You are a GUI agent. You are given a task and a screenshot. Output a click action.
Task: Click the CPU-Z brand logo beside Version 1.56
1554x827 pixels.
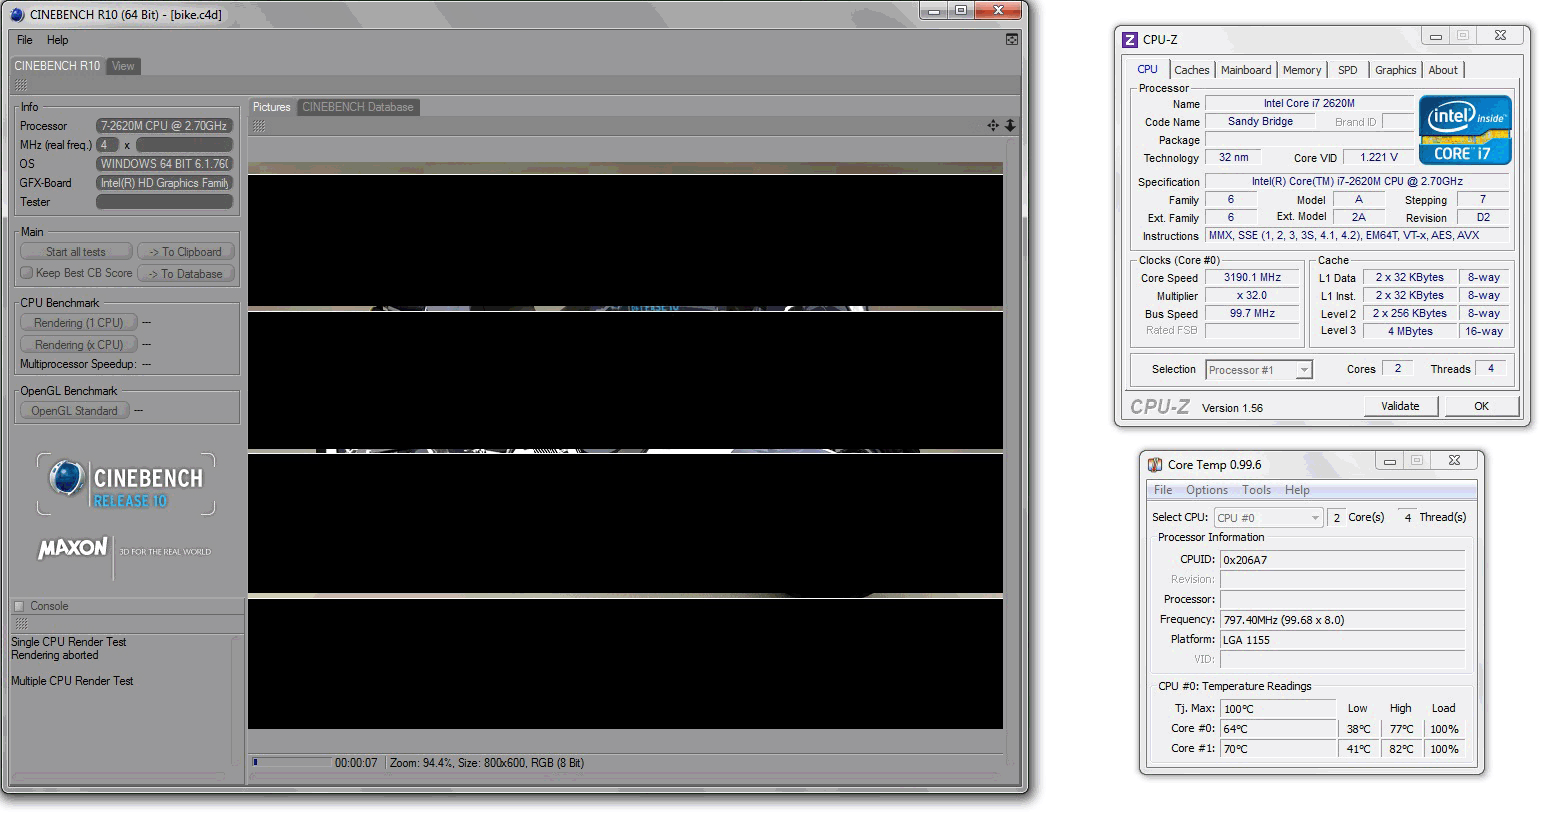[1160, 407]
